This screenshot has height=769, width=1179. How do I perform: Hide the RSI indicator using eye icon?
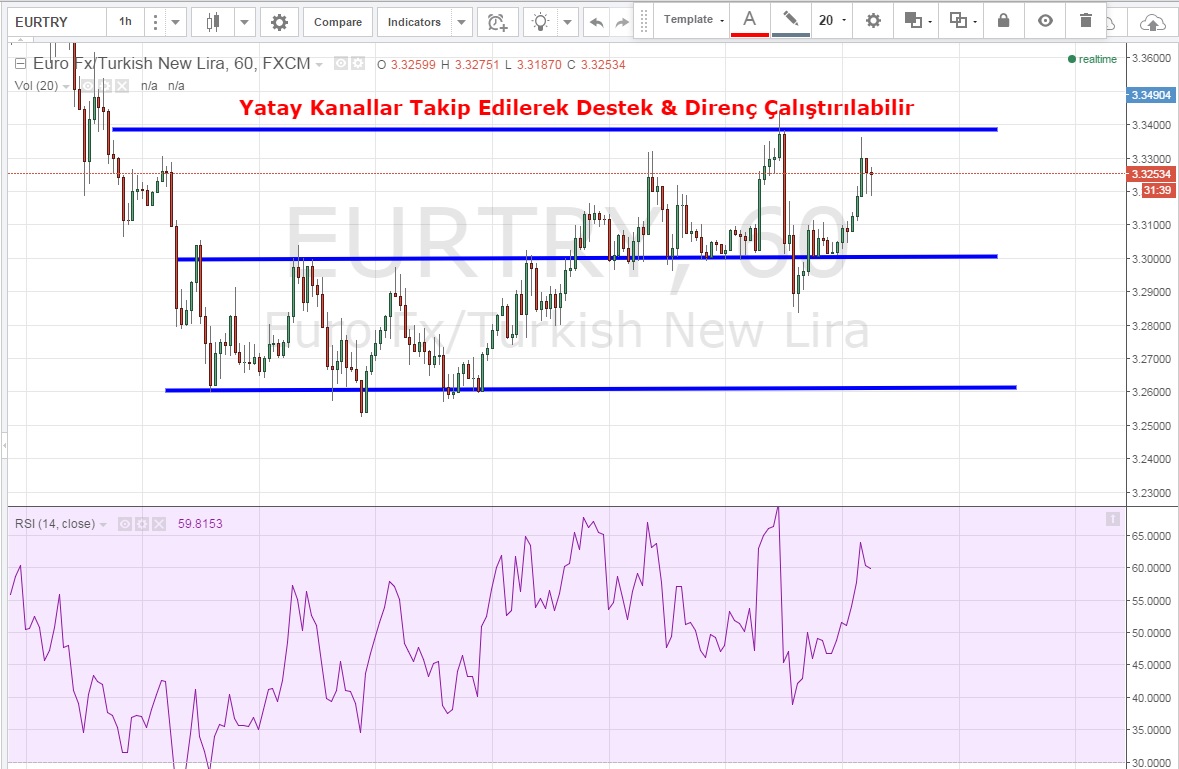click(x=125, y=523)
